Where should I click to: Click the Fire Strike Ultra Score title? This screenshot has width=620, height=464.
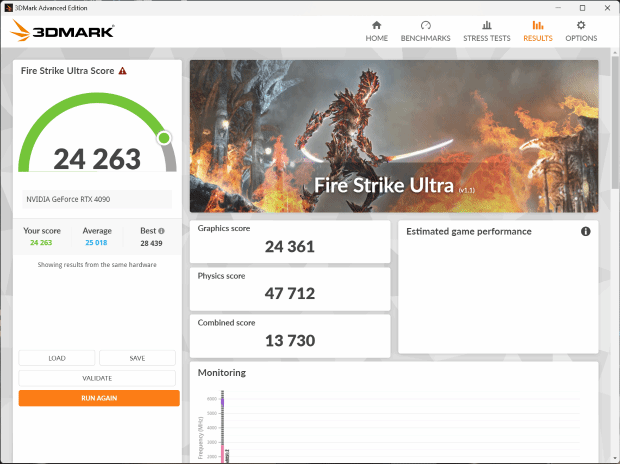pos(68,71)
